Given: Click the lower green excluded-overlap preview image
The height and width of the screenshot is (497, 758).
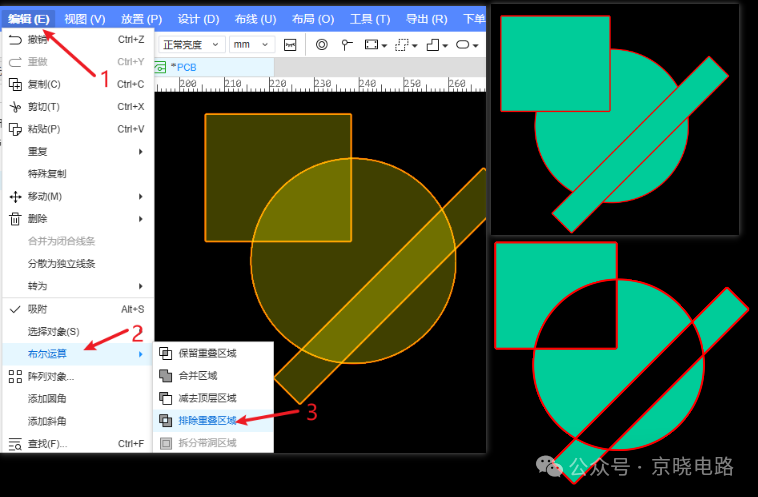Looking at the screenshot, I should point(621,363).
